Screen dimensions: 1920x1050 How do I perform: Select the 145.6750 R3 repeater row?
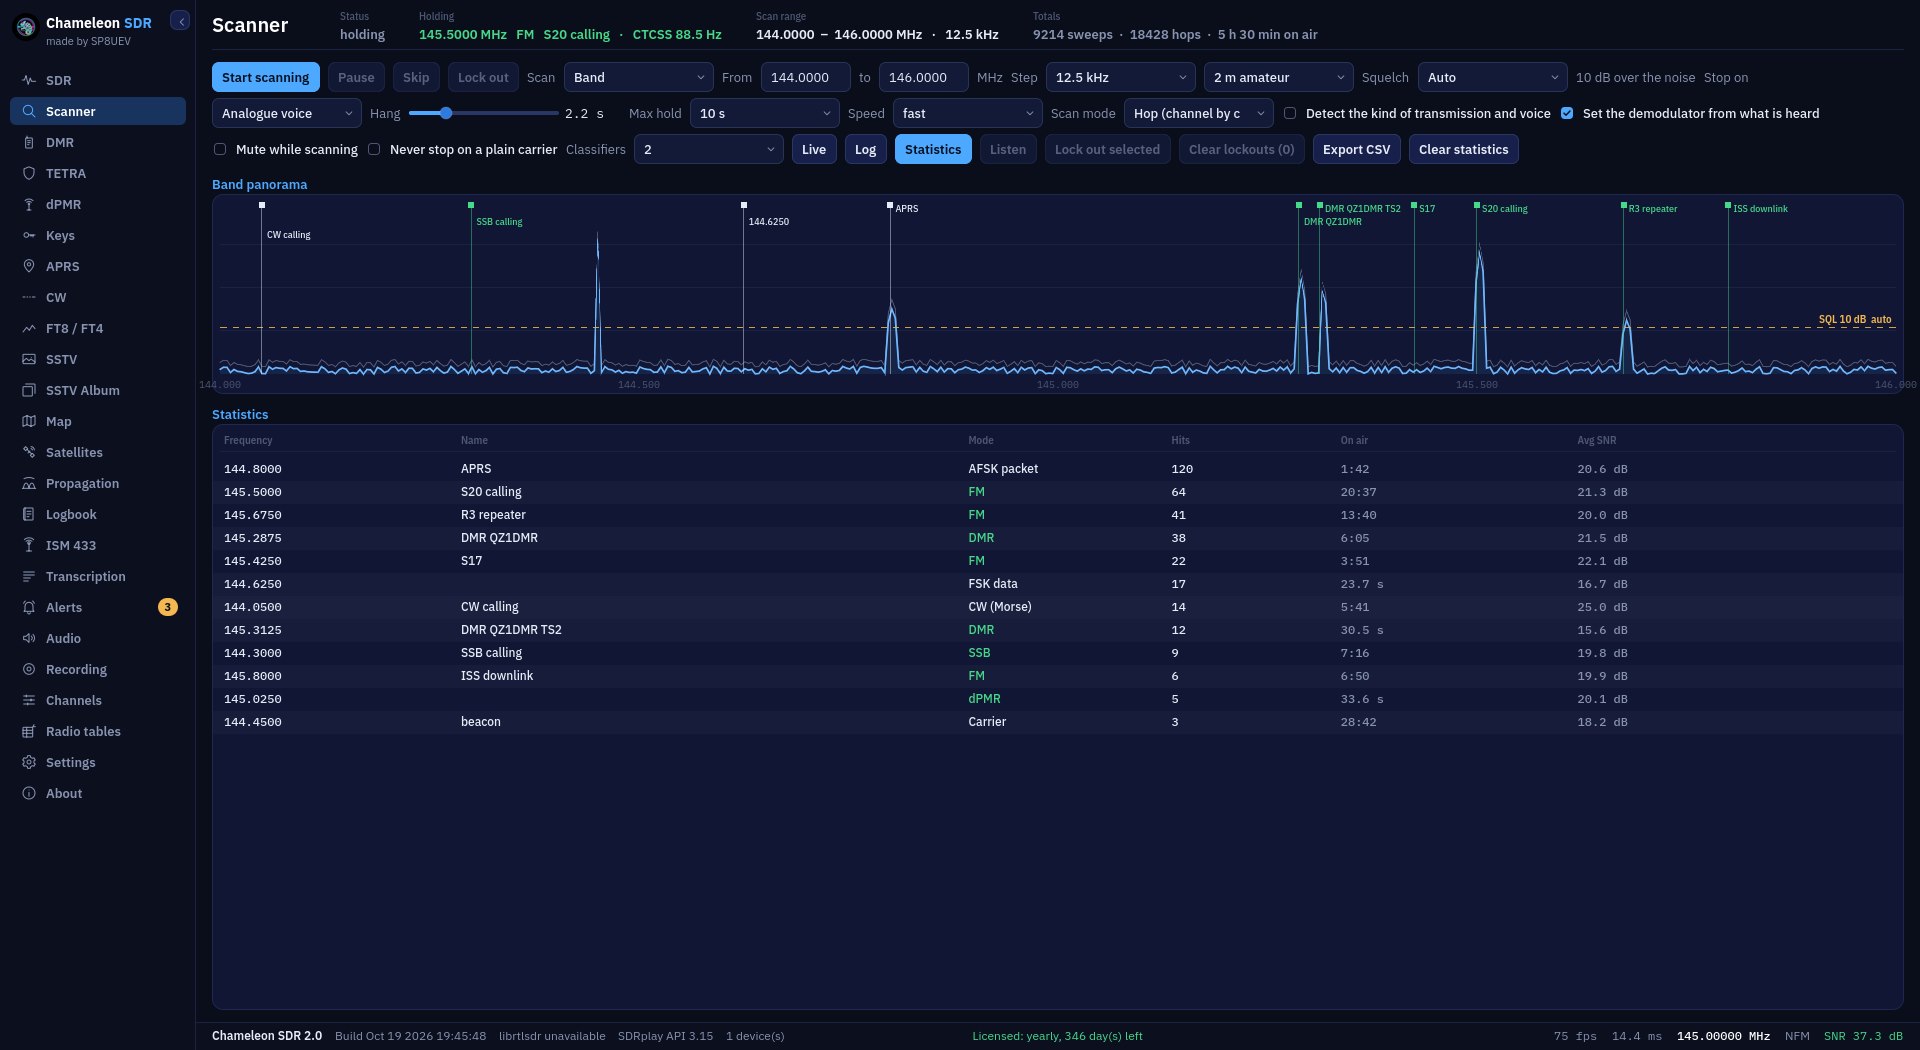[x=1057, y=515]
